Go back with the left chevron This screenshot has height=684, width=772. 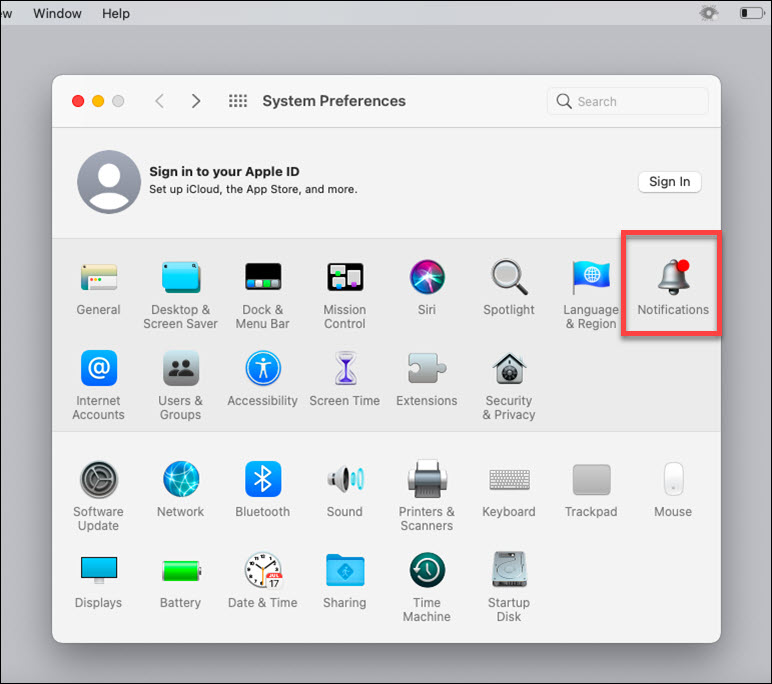tap(160, 101)
